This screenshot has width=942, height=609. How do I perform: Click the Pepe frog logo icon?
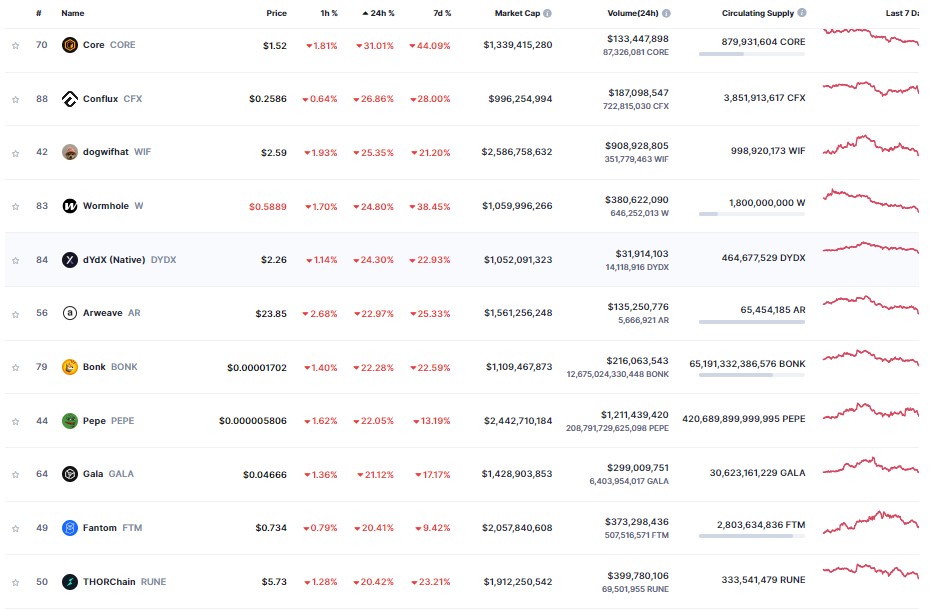pyautogui.click(x=70, y=421)
